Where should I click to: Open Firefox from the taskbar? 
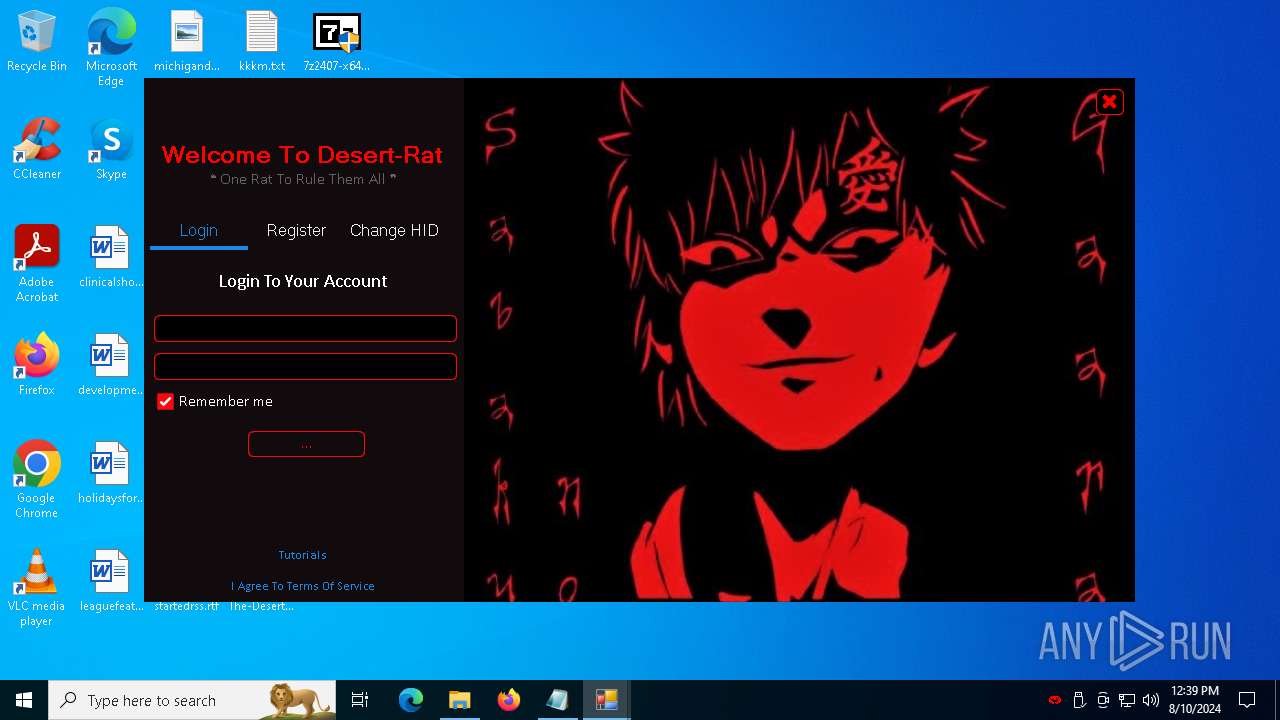509,700
